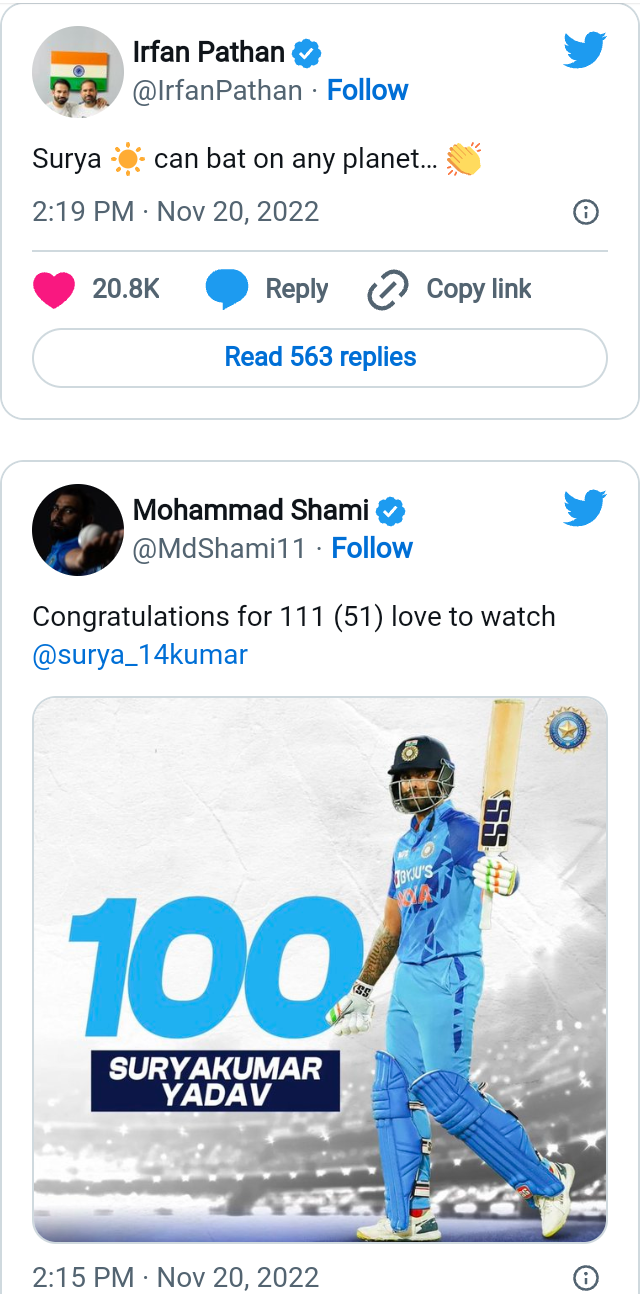Viewport: 640px width, 1294px height.
Task: Click the Mohammad Shami display name
Action: click(251, 510)
